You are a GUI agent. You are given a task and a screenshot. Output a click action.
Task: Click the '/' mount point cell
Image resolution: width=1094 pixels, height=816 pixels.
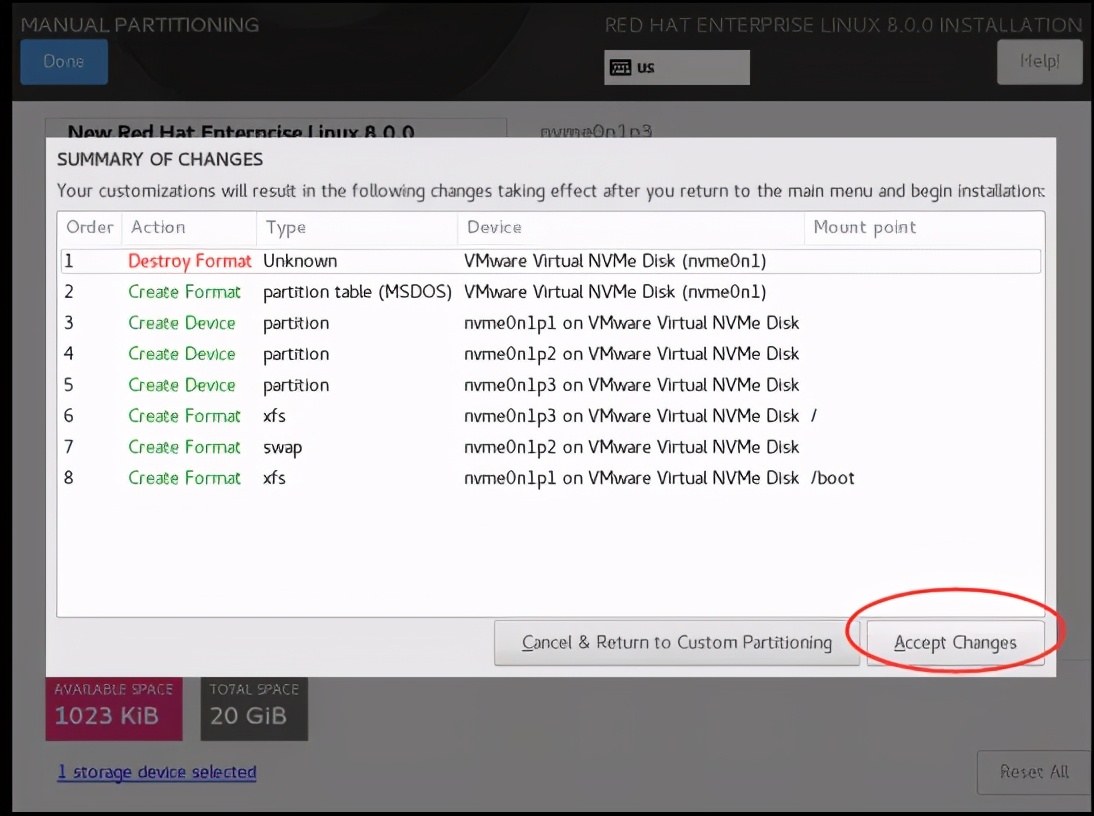click(x=814, y=416)
